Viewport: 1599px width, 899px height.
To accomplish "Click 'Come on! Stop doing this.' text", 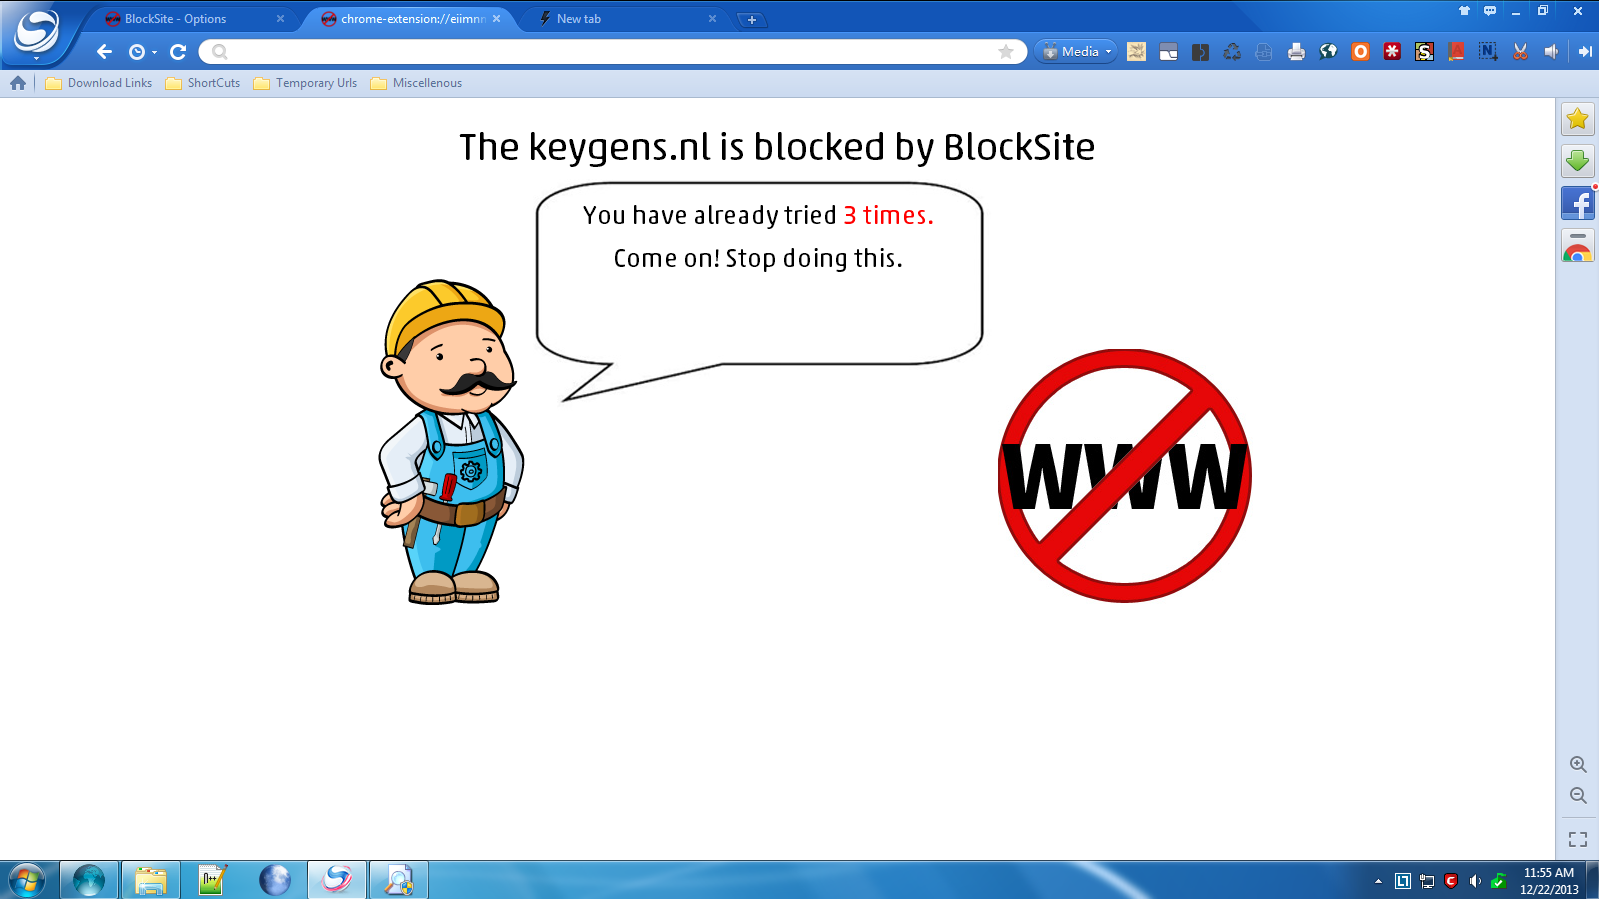I will pyautogui.click(x=758, y=259).
